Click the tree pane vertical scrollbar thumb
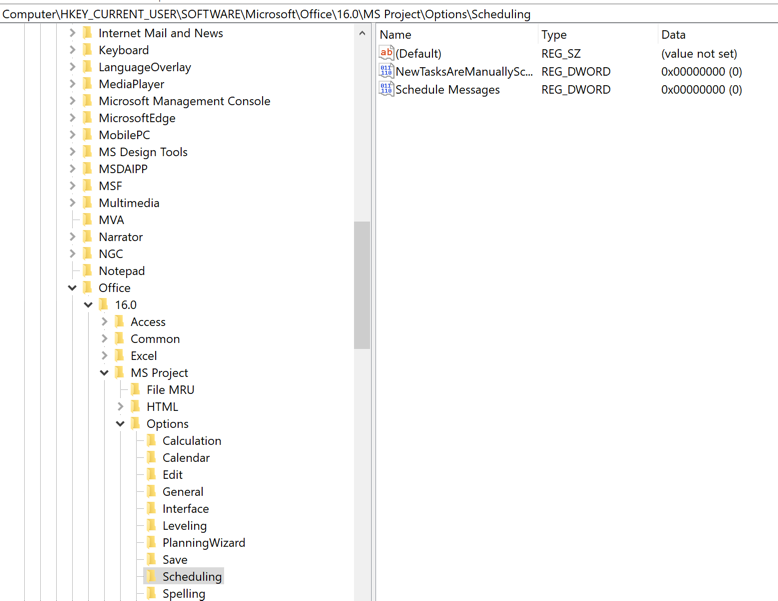Screen dimensions: 778x601 point(362,285)
